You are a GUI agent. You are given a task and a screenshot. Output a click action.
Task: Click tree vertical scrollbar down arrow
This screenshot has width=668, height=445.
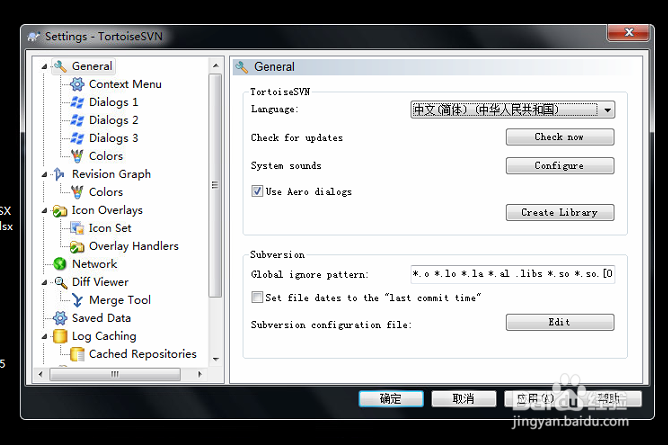216,359
